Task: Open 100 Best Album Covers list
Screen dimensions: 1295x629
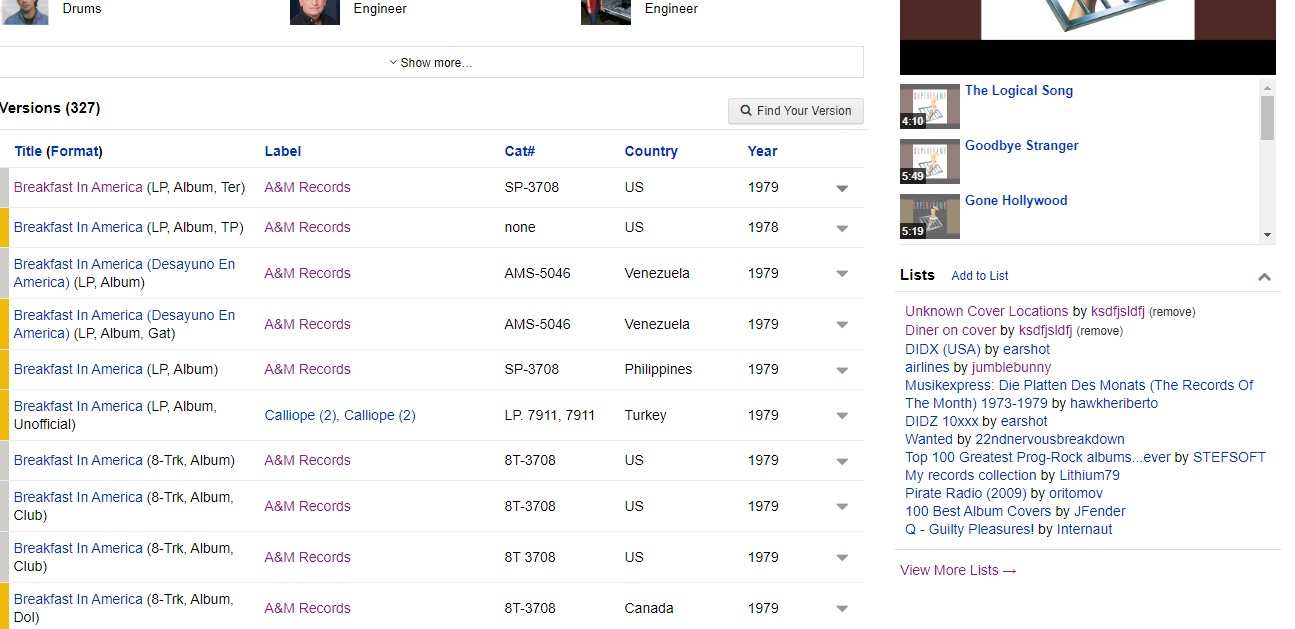Action: (x=978, y=511)
